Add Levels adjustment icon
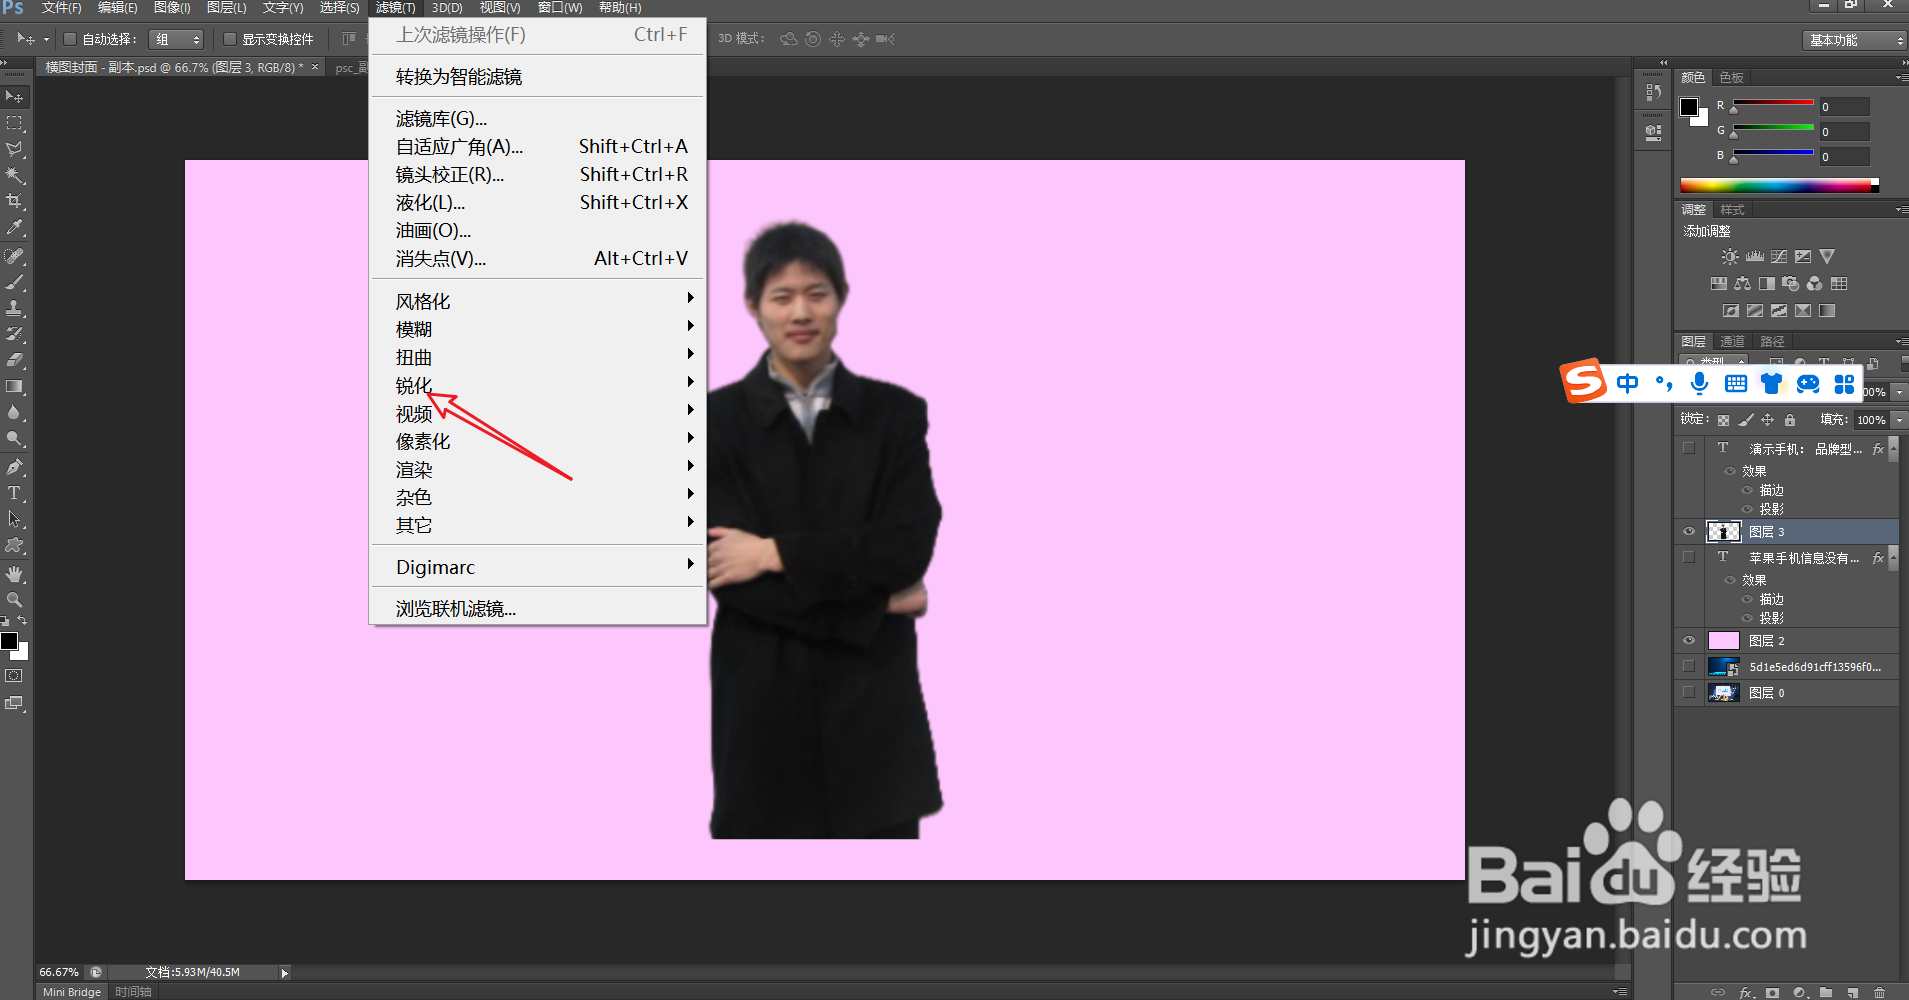The height and width of the screenshot is (1000, 1909). [1755, 257]
